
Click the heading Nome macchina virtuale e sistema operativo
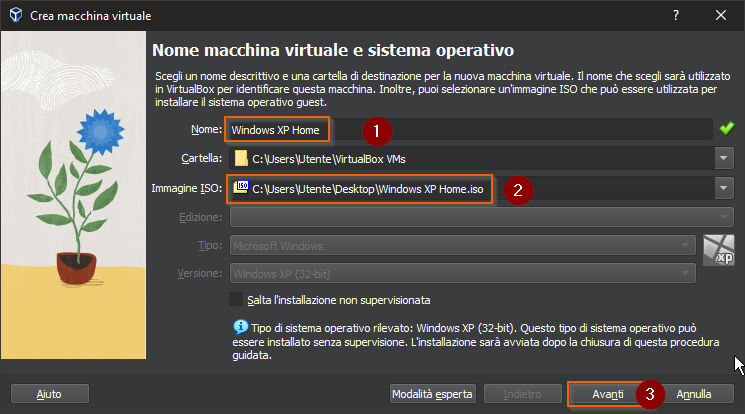click(x=333, y=50)
